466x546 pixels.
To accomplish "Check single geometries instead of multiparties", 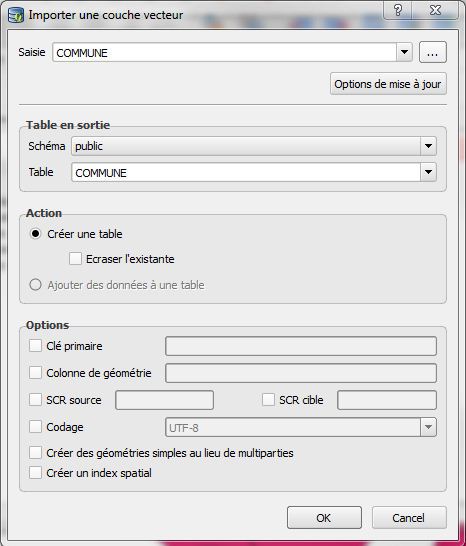I will coord(35,453).
